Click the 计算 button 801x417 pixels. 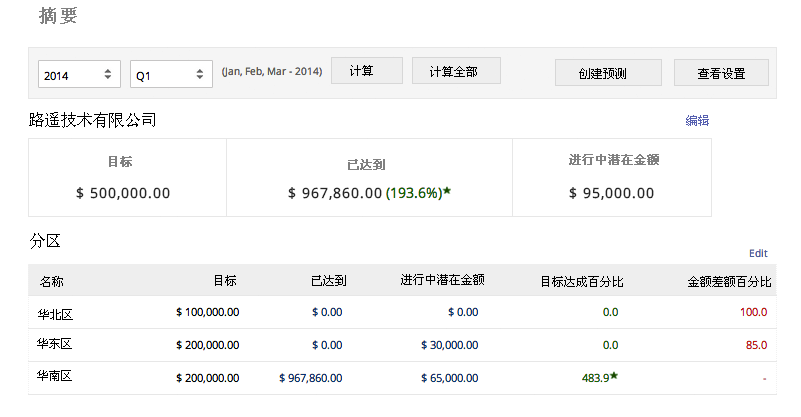(x=366, y=71)
